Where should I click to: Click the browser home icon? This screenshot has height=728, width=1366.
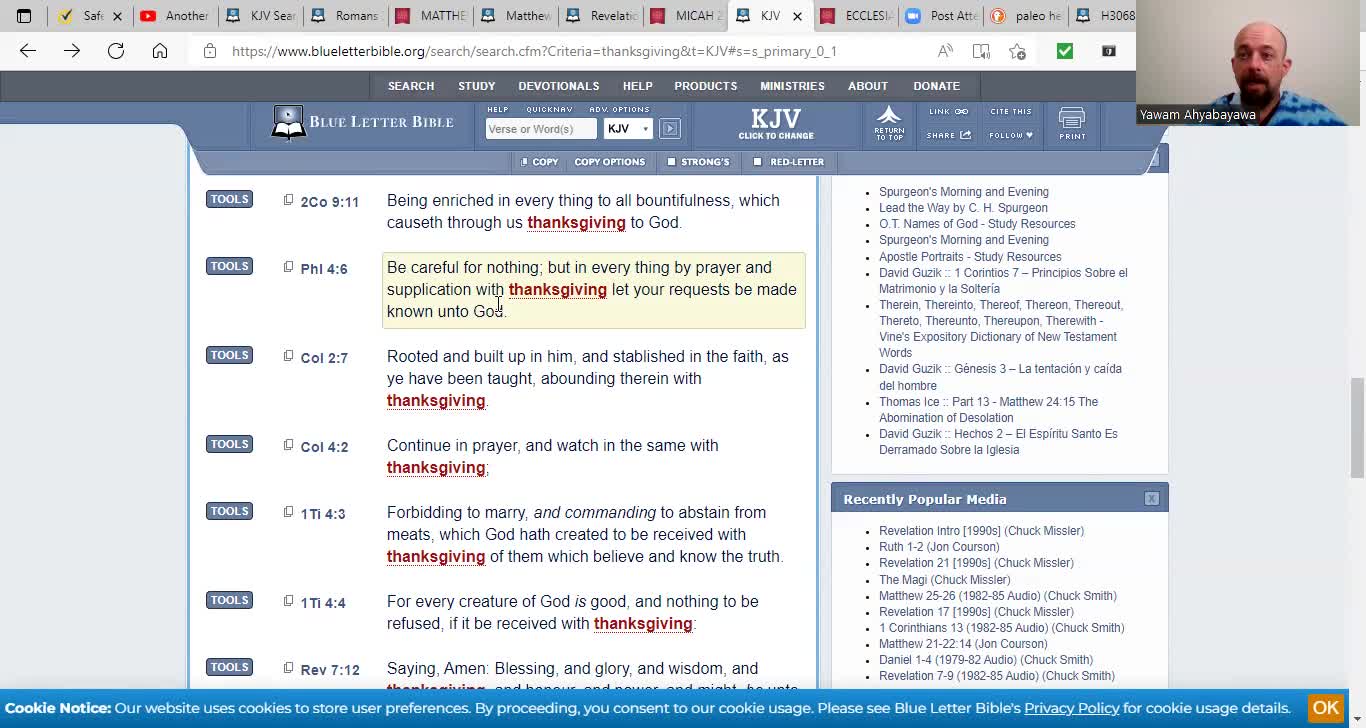pyautogui.click(x=160, y=51)
